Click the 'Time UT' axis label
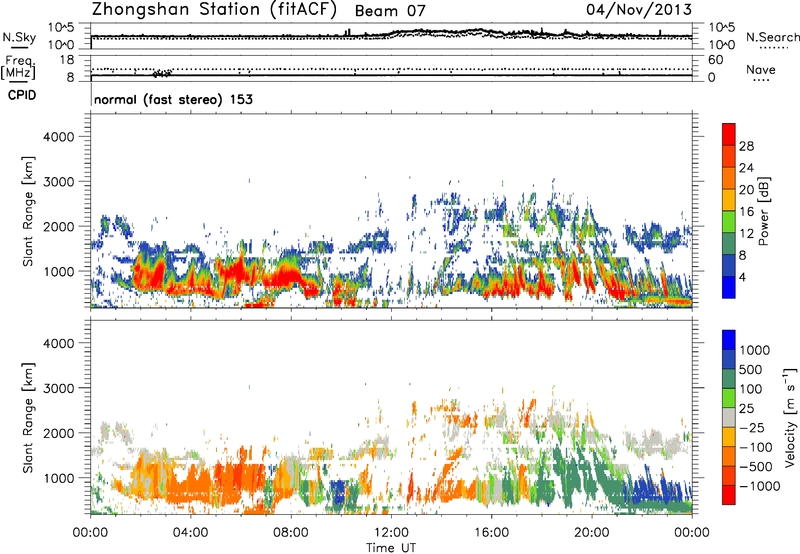The width and height of the screenshot is (800, 554). [391, 548]
